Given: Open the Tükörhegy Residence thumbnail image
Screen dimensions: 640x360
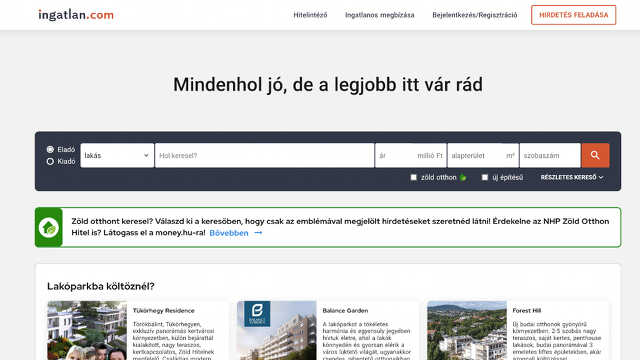Looking at the screenshot, I should [87, 331].
